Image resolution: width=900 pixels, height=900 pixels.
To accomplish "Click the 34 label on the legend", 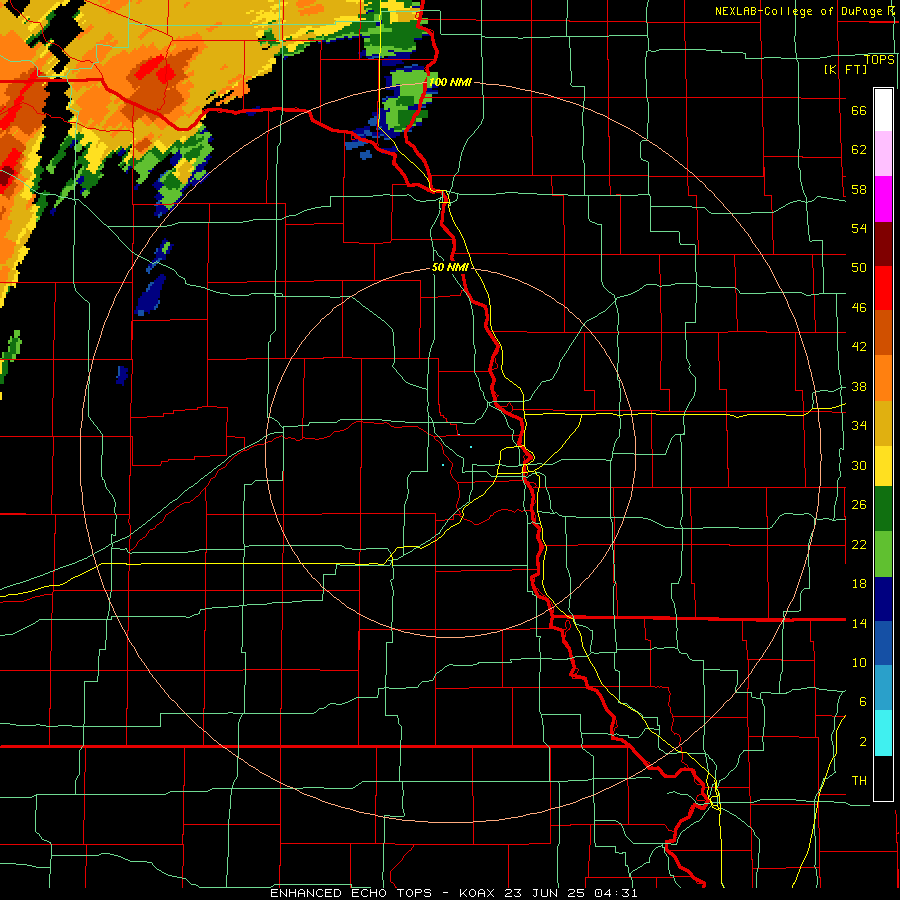I will tap(859, 426).
